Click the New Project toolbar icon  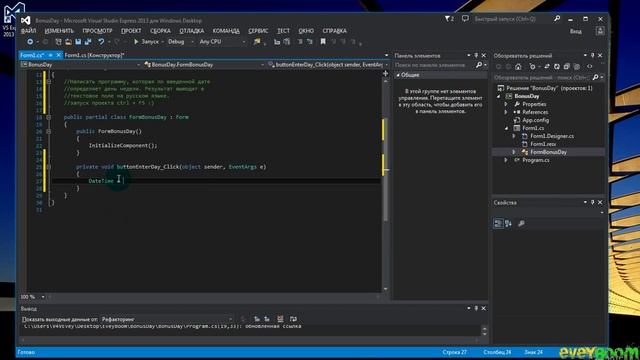point(58,42)
